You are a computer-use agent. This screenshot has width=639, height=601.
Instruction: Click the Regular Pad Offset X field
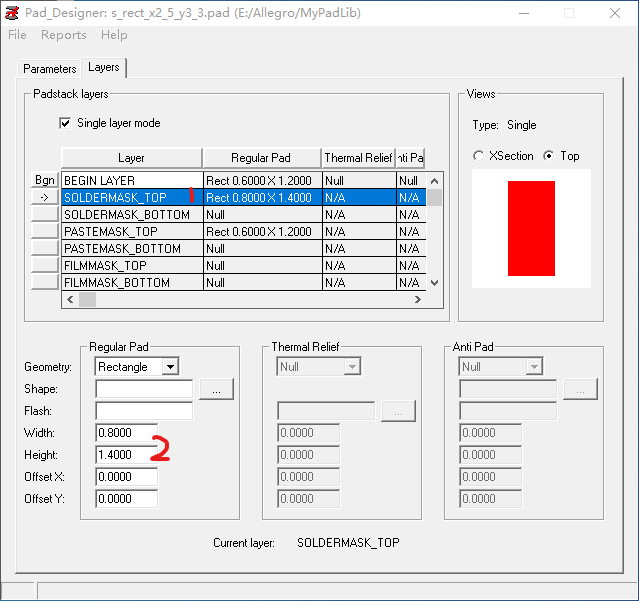(x=126, y=477)
